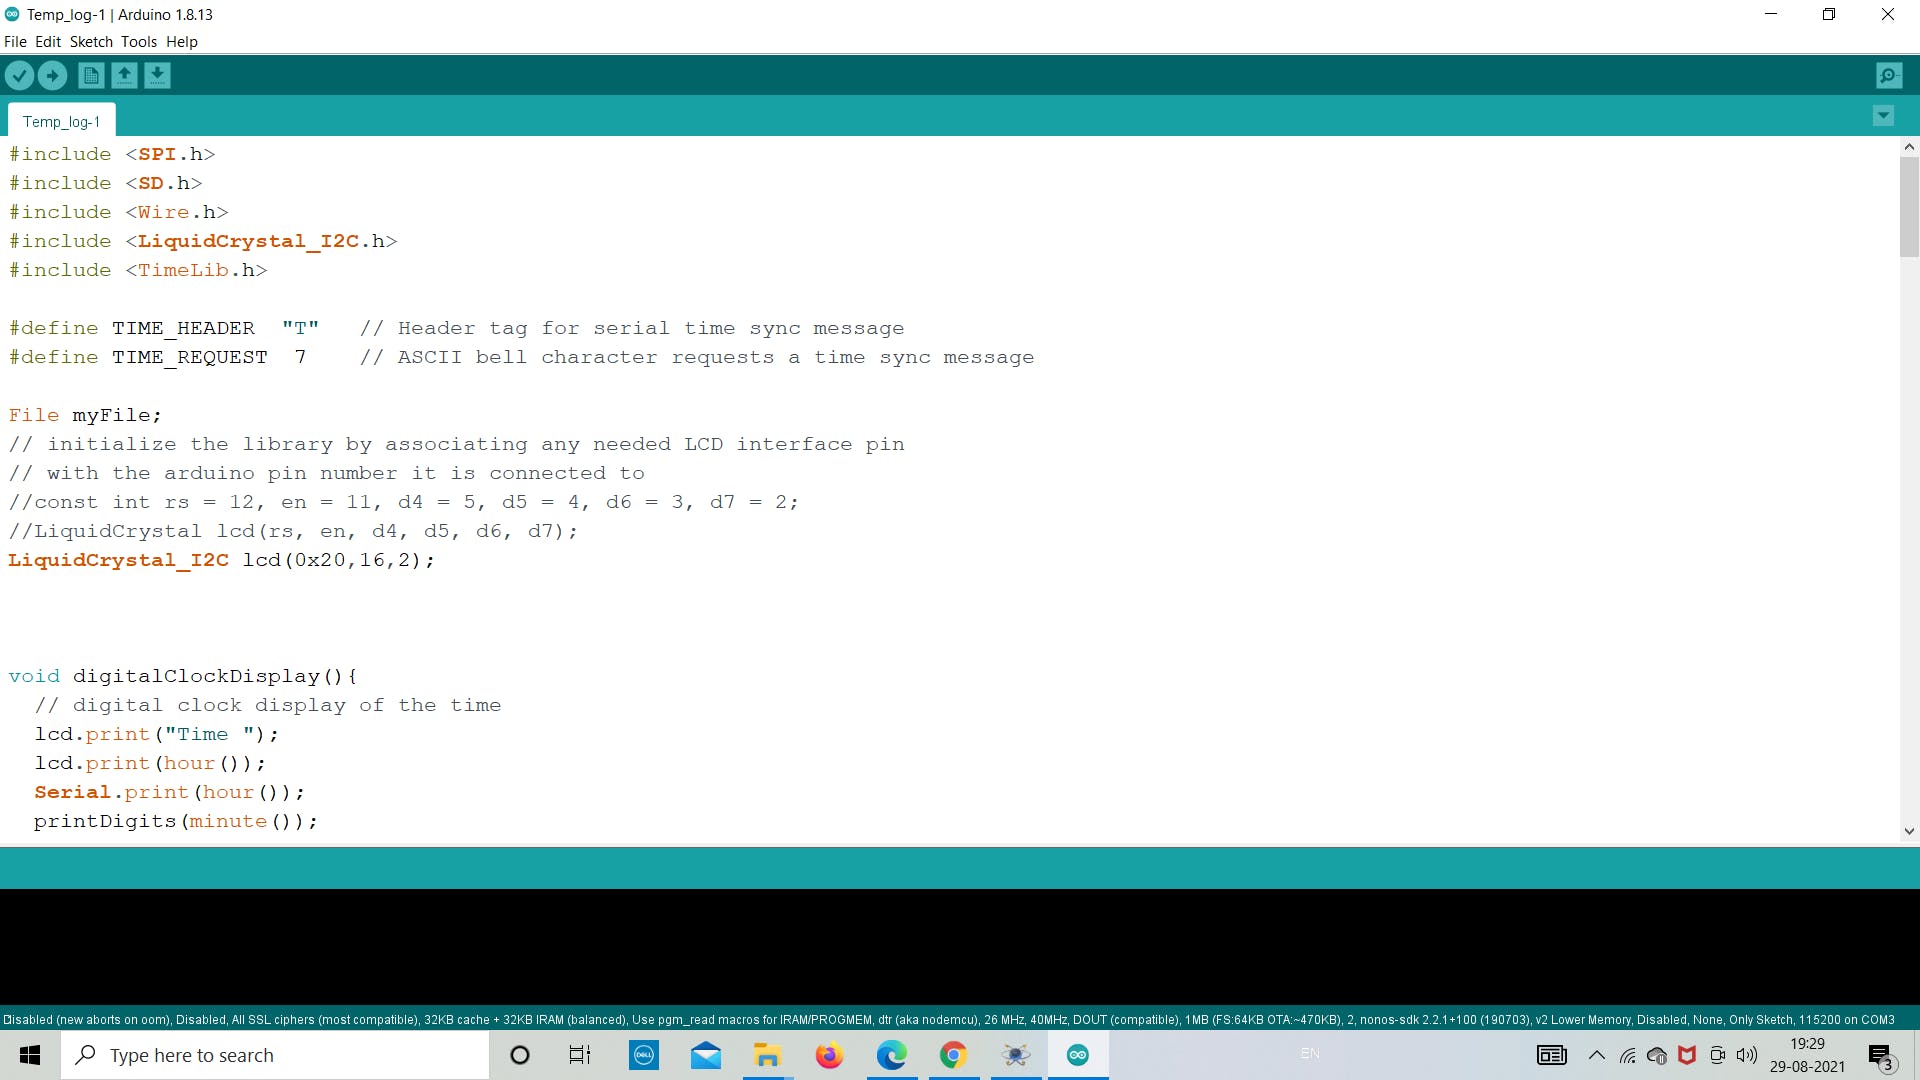Open the File menu
This screenshot has width=1920, height=1080.
point(15,41)
